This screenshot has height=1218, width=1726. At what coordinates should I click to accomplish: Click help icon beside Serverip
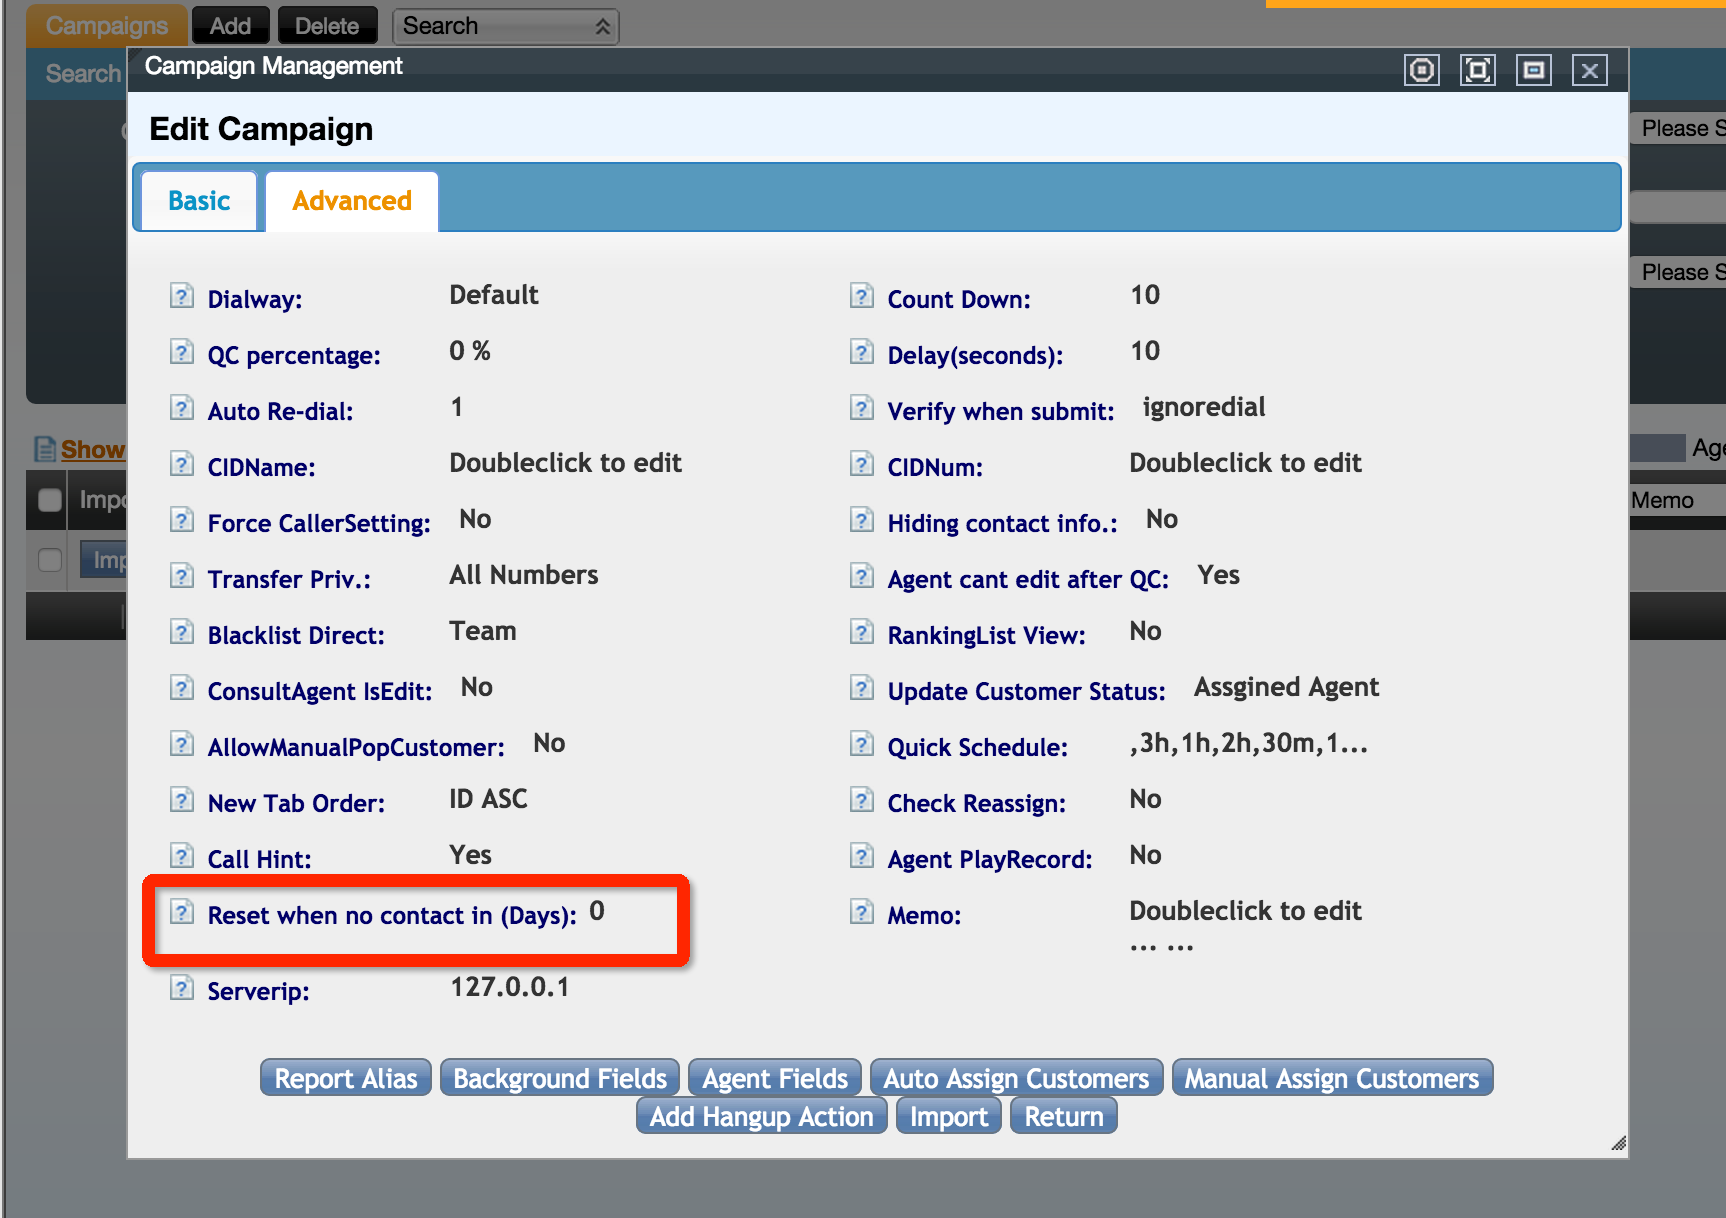[181, 988]
